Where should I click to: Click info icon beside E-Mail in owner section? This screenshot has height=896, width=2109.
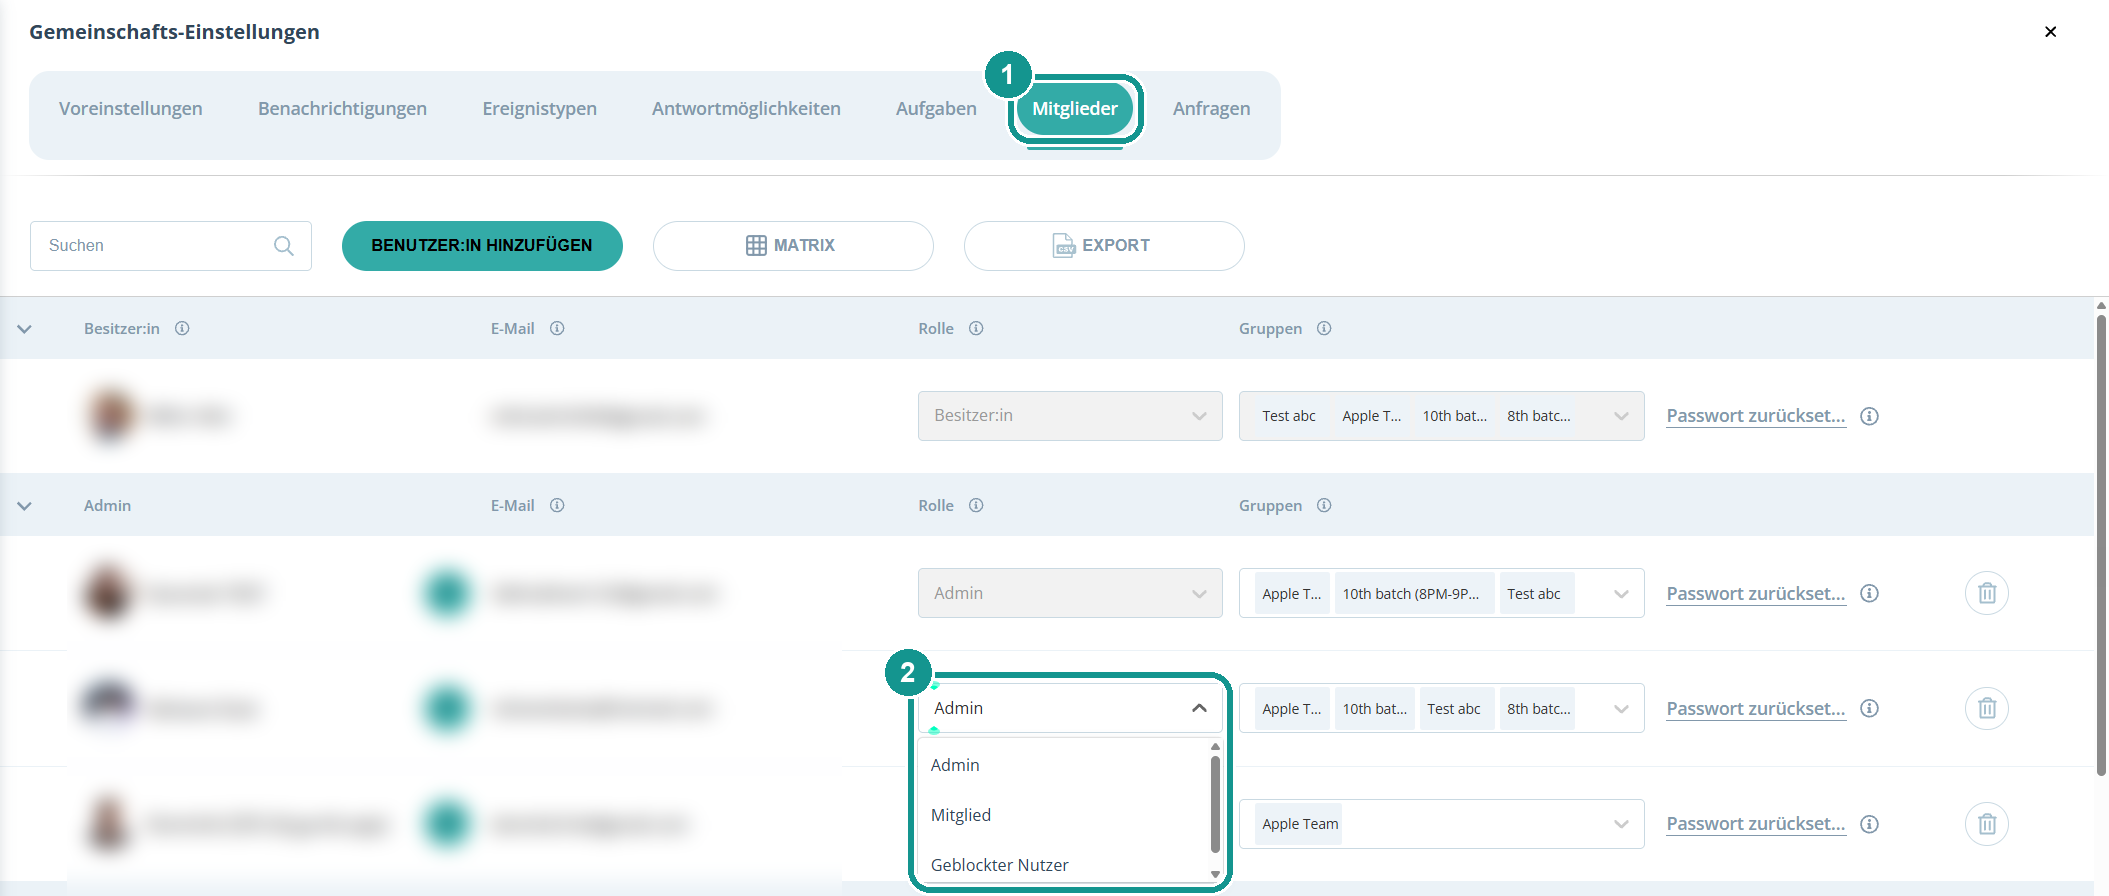click(x=557, y=328)
